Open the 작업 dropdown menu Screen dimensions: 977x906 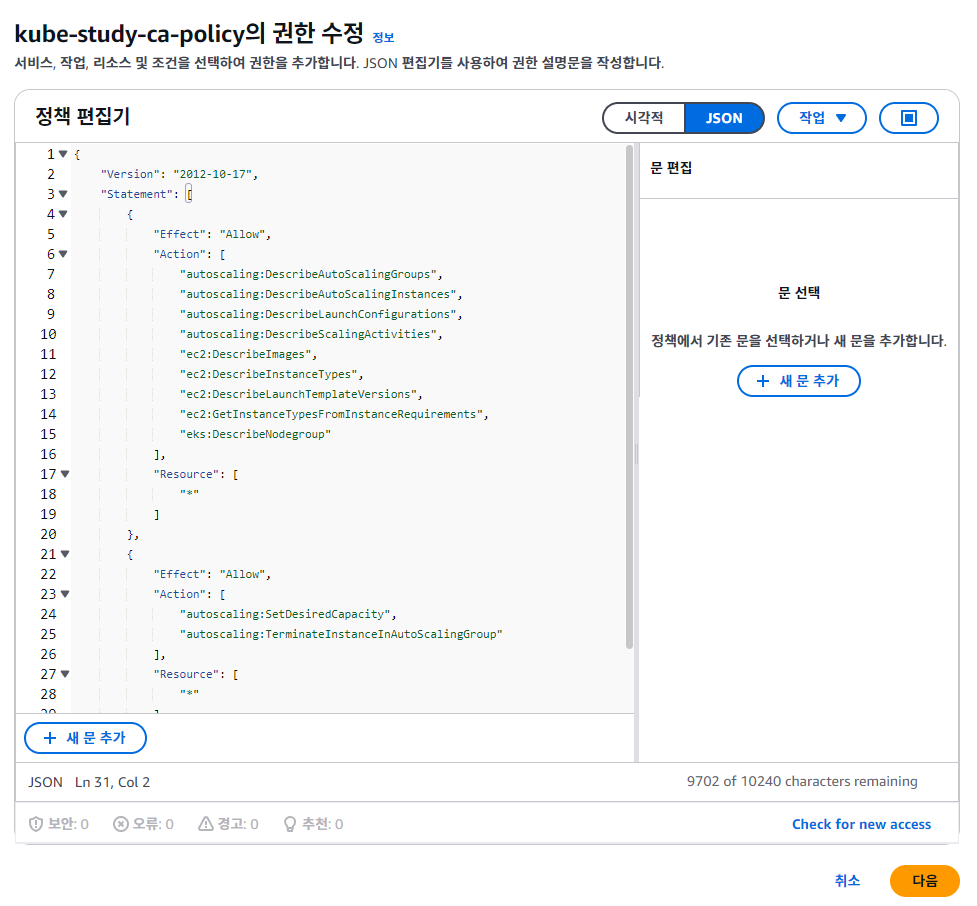(x=822, y=118)
